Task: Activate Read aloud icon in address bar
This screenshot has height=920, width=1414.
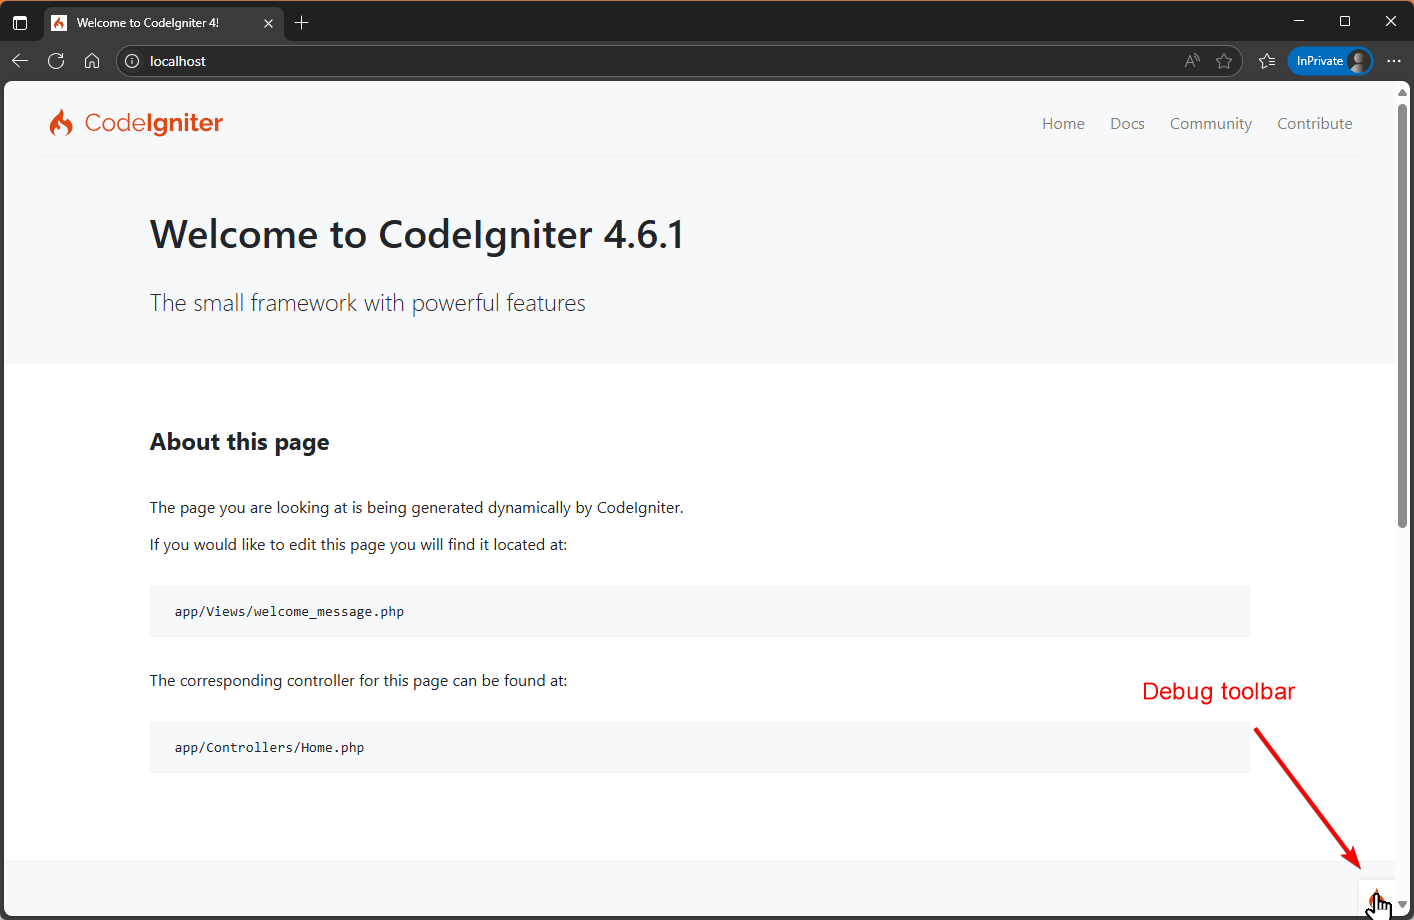Action: [x=1192, y=61]
